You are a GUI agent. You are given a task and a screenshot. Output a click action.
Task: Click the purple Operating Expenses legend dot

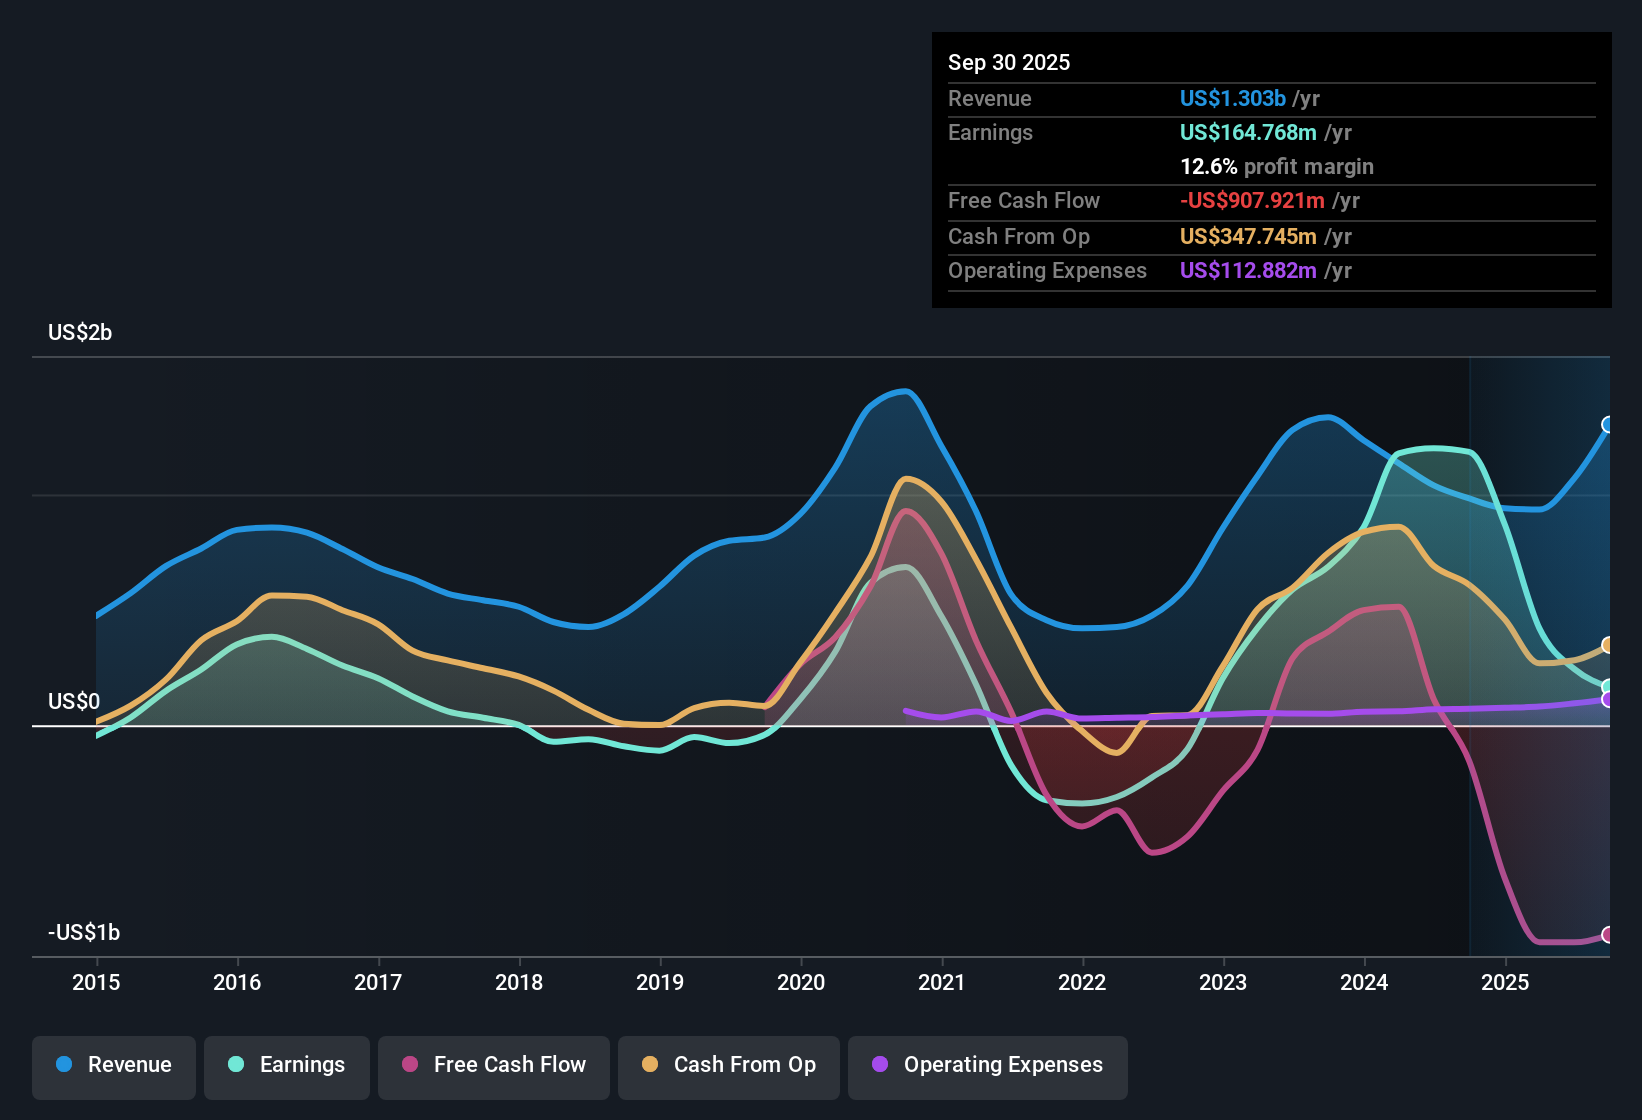coord(878,1065)
